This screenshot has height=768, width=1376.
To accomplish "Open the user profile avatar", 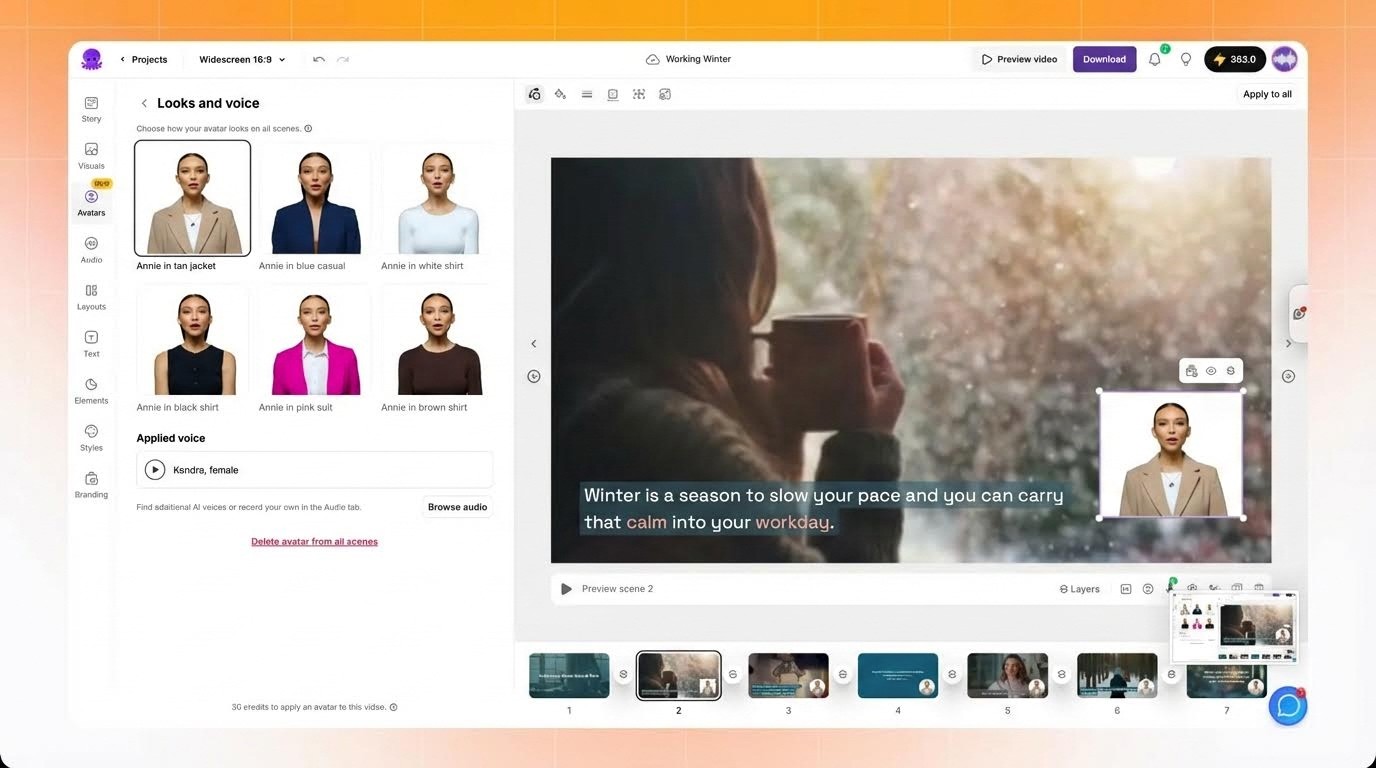I will (1285, 59).
